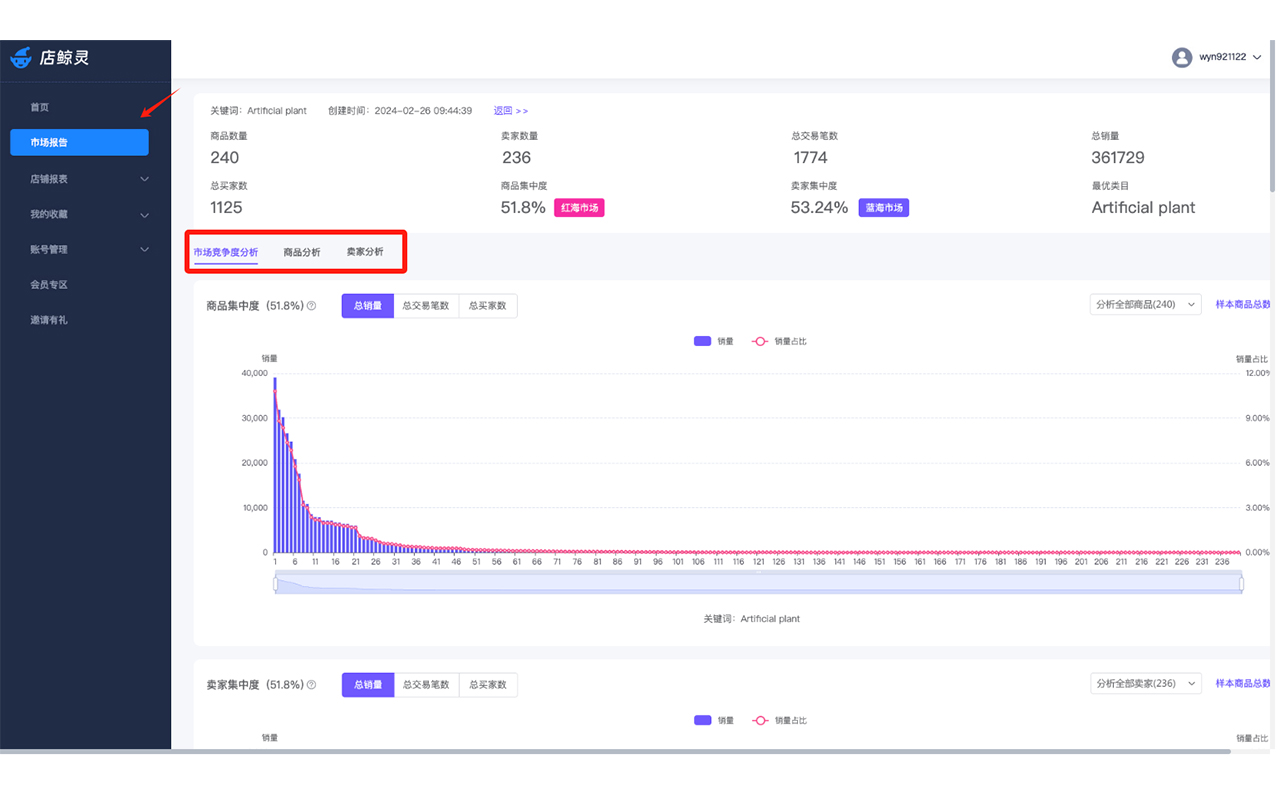The width and height of the screenshot is (1280, 800).
Task: Click help icon beside 商品集中度
Action: coord(311,306)
